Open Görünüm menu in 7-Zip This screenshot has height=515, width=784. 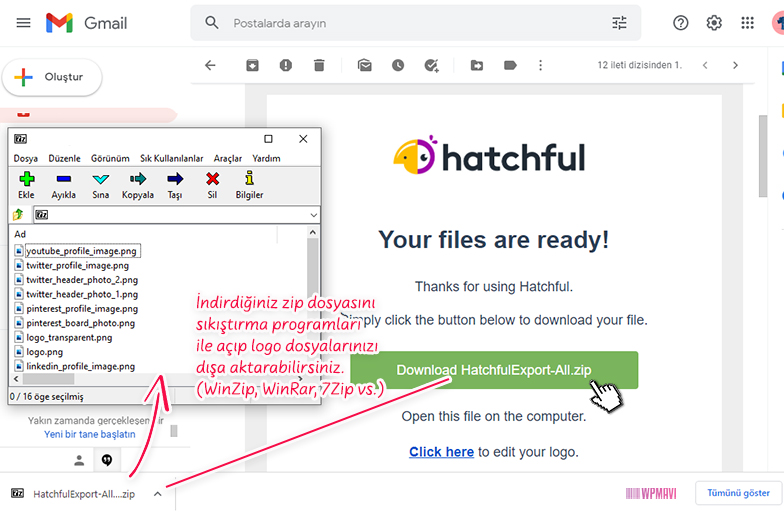pyautogui.click(x=110, y=158)
